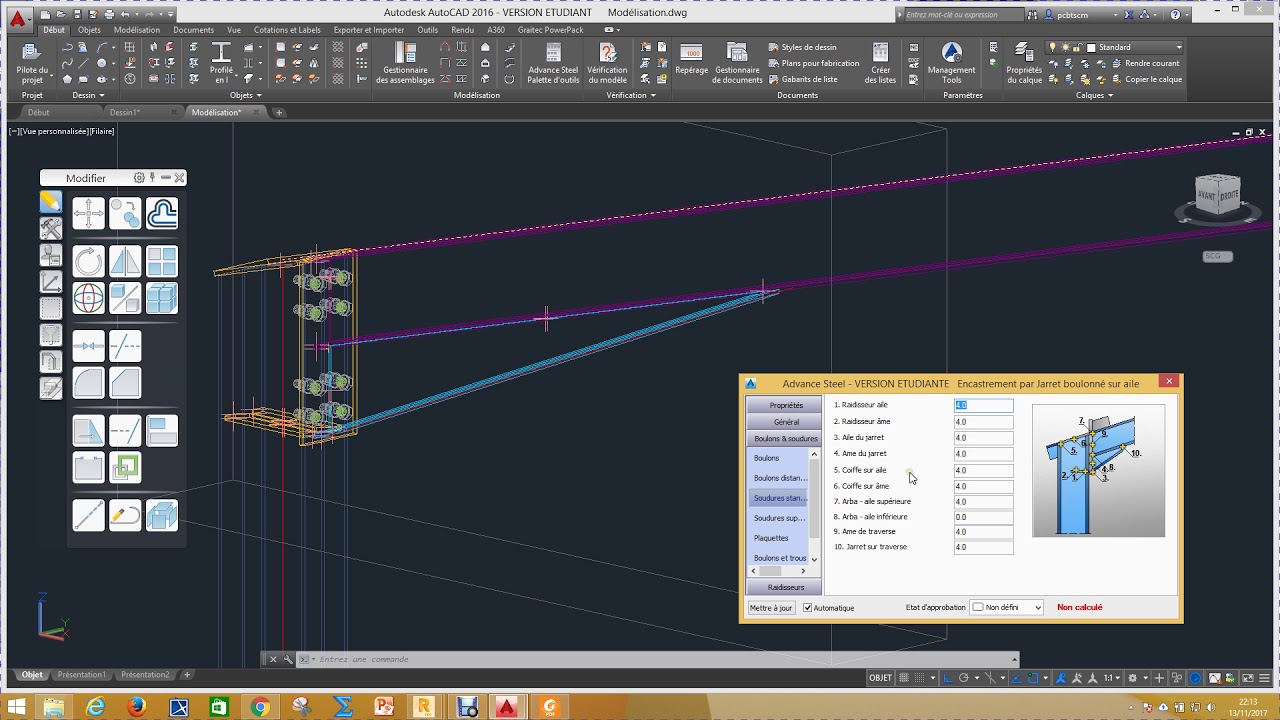
Task: Expand the Vérification panel
Action: 631,95
